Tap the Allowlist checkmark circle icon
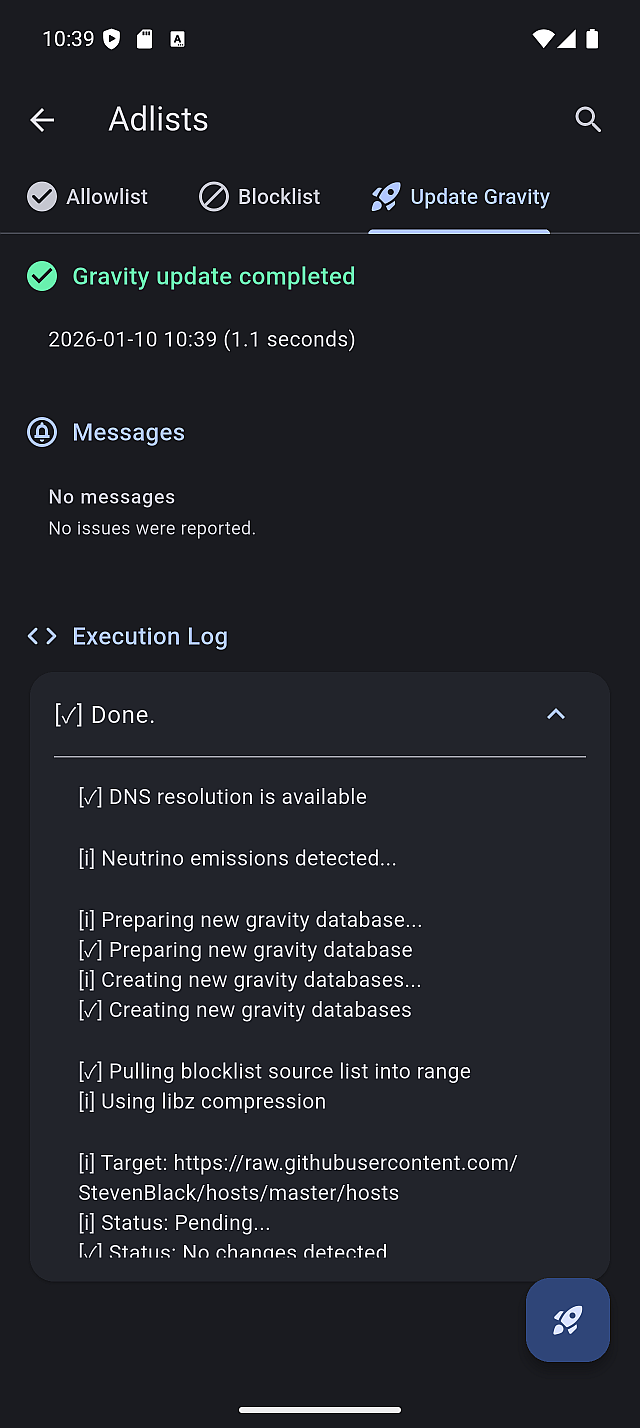 pos(42,197)
